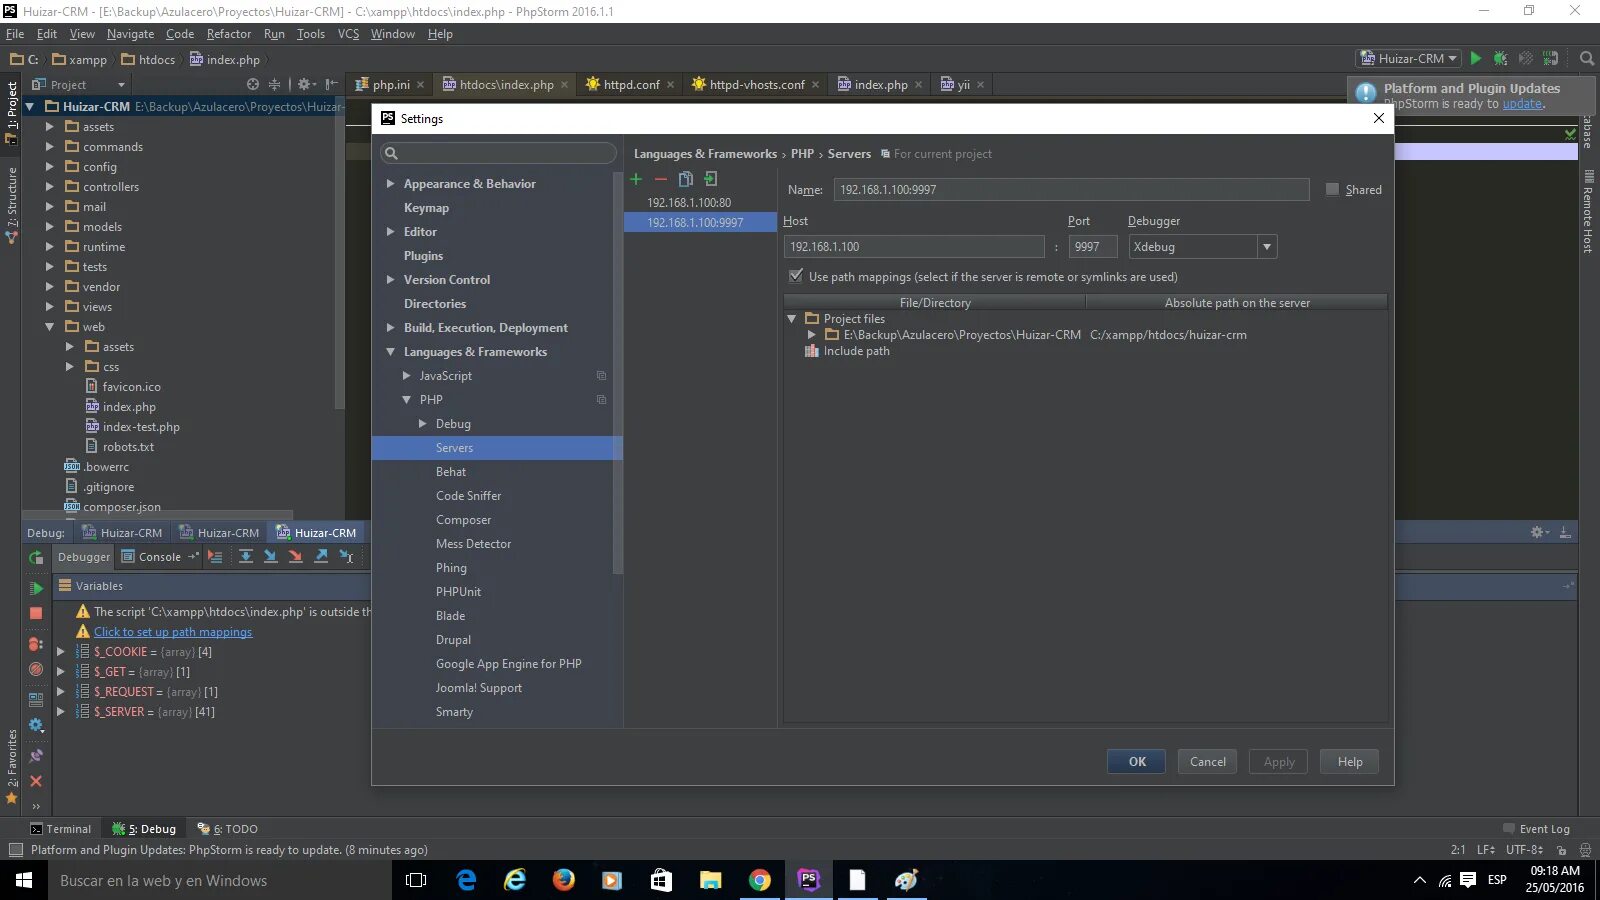Screen dimensions: 1600x900
Task: Select the PHPUnit settings page
Action: 458,592
